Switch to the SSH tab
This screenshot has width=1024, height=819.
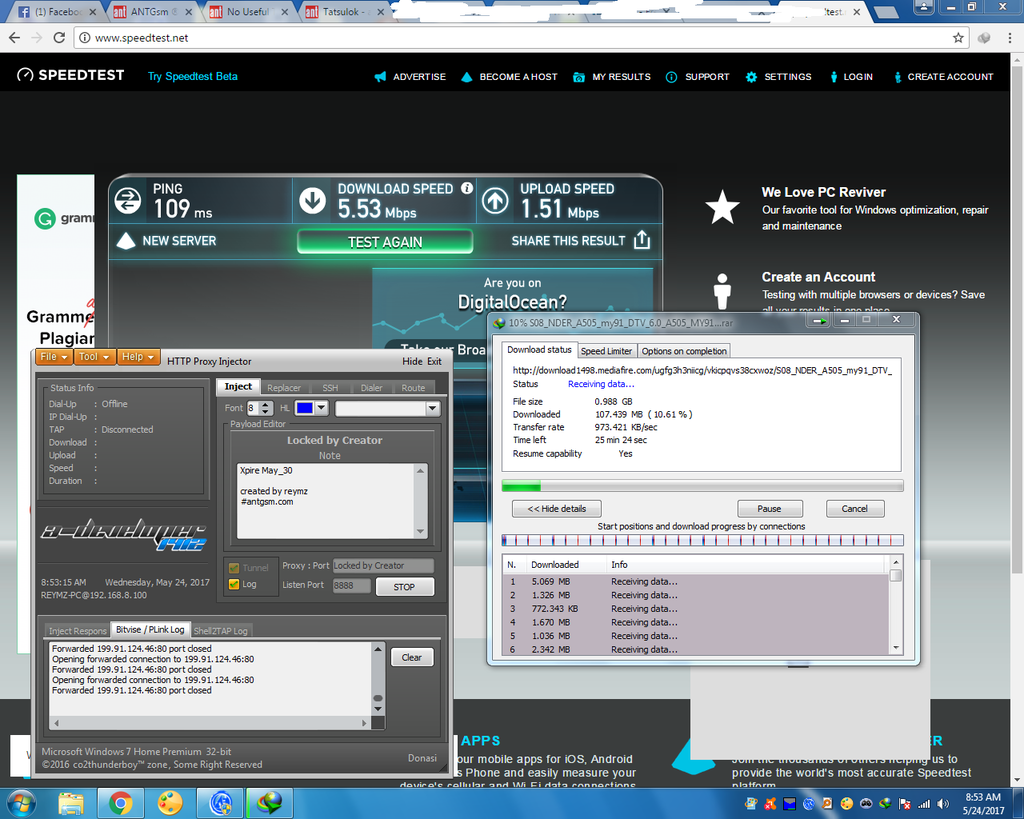click(329, 388)
